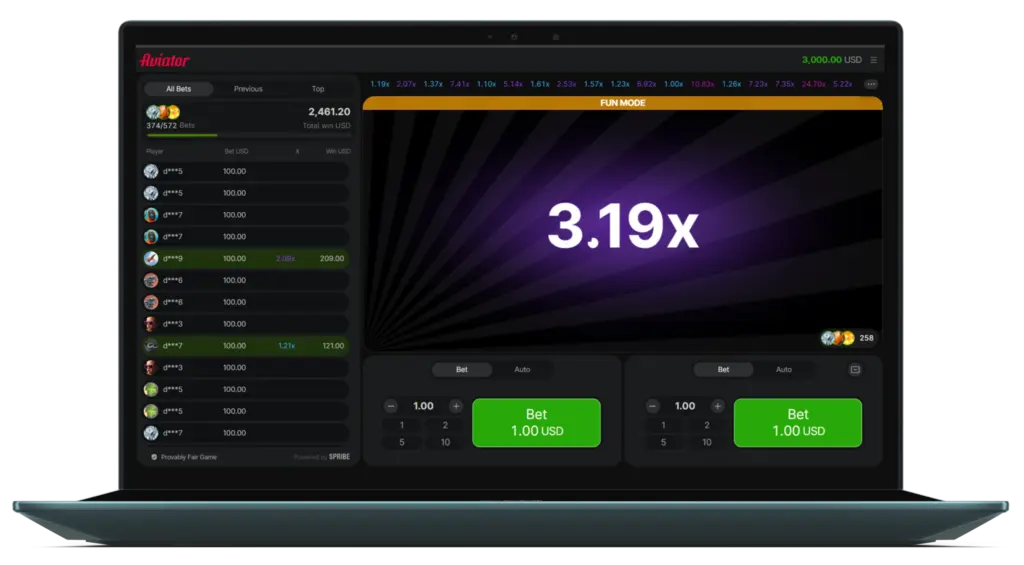Open round 2.53x in history bar
This screenshot has width=1024, height=565.
(x=566, y=84)
